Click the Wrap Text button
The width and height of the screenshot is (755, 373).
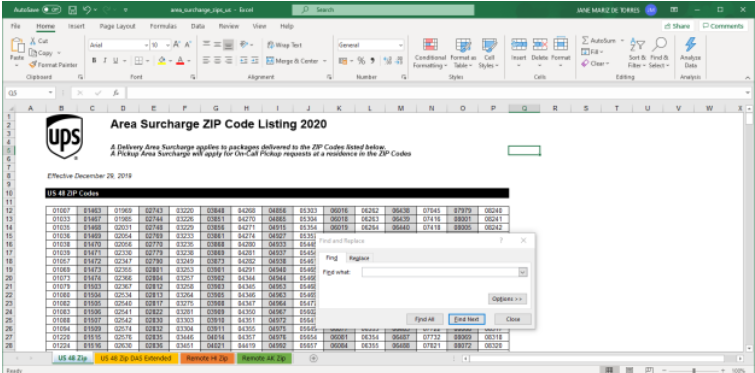tap(285, 45)
